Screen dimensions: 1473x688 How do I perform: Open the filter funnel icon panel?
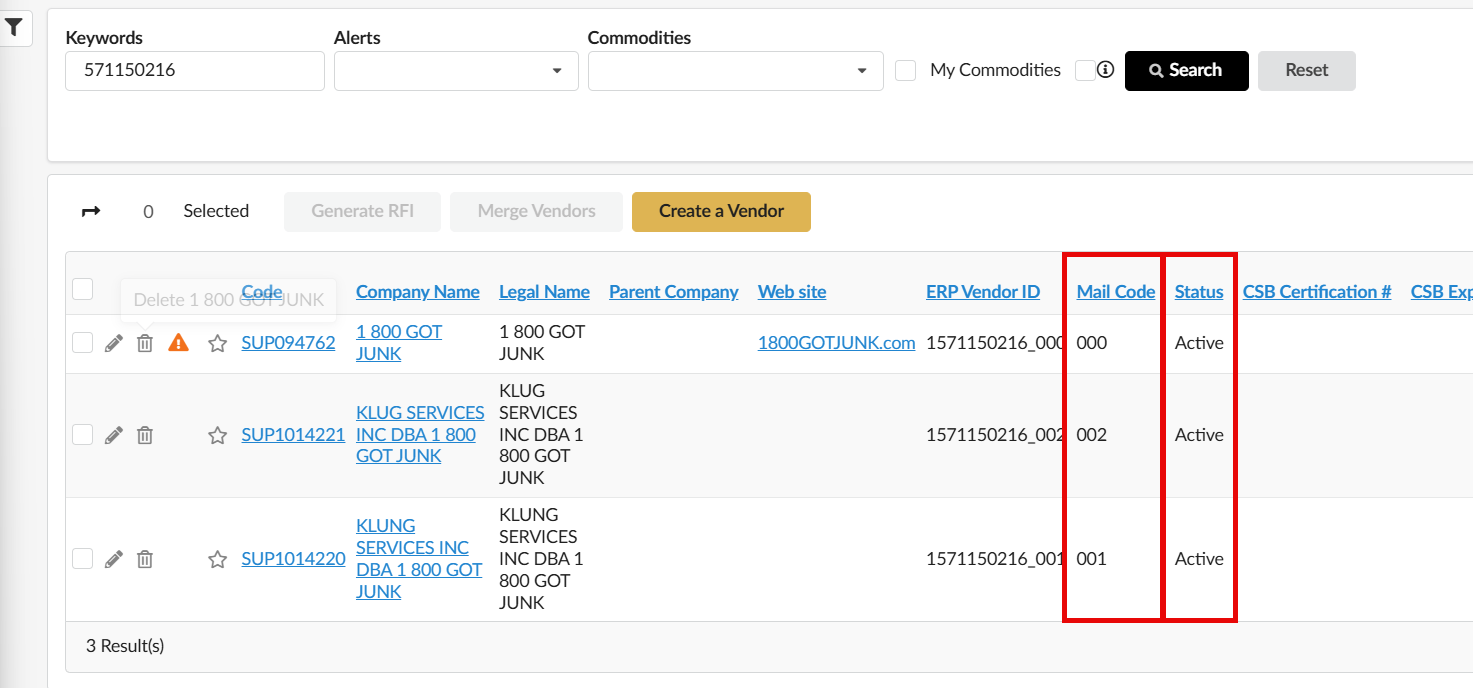[x=14, y=28]
